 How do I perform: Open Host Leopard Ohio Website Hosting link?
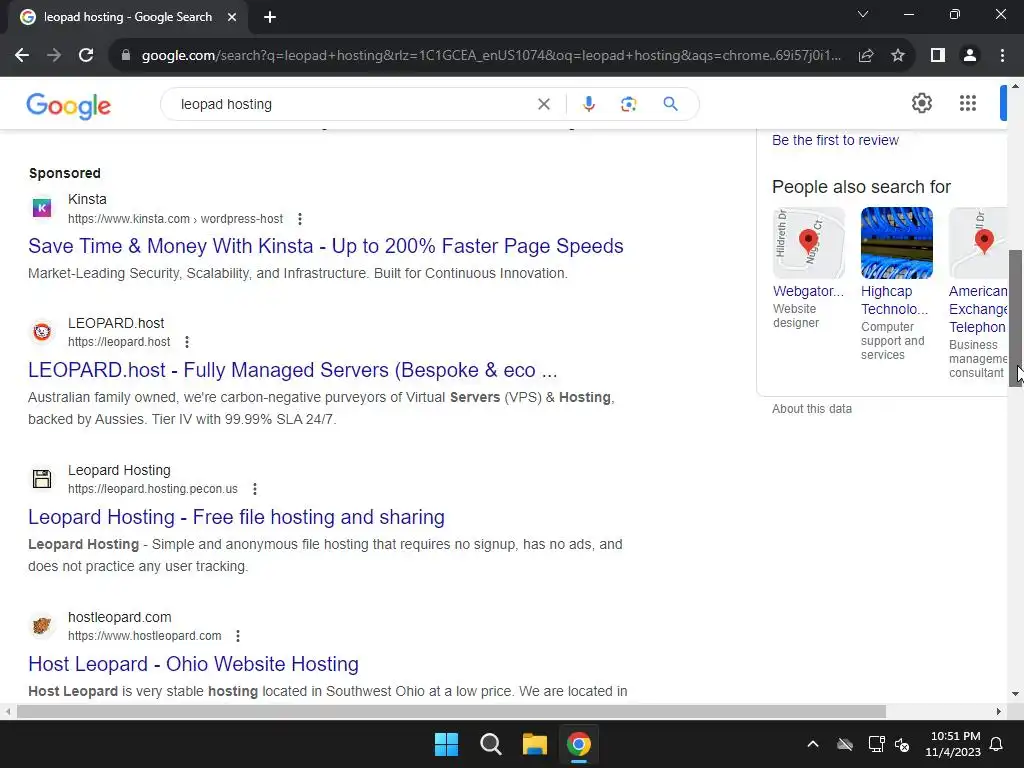(x=193, y=664)
